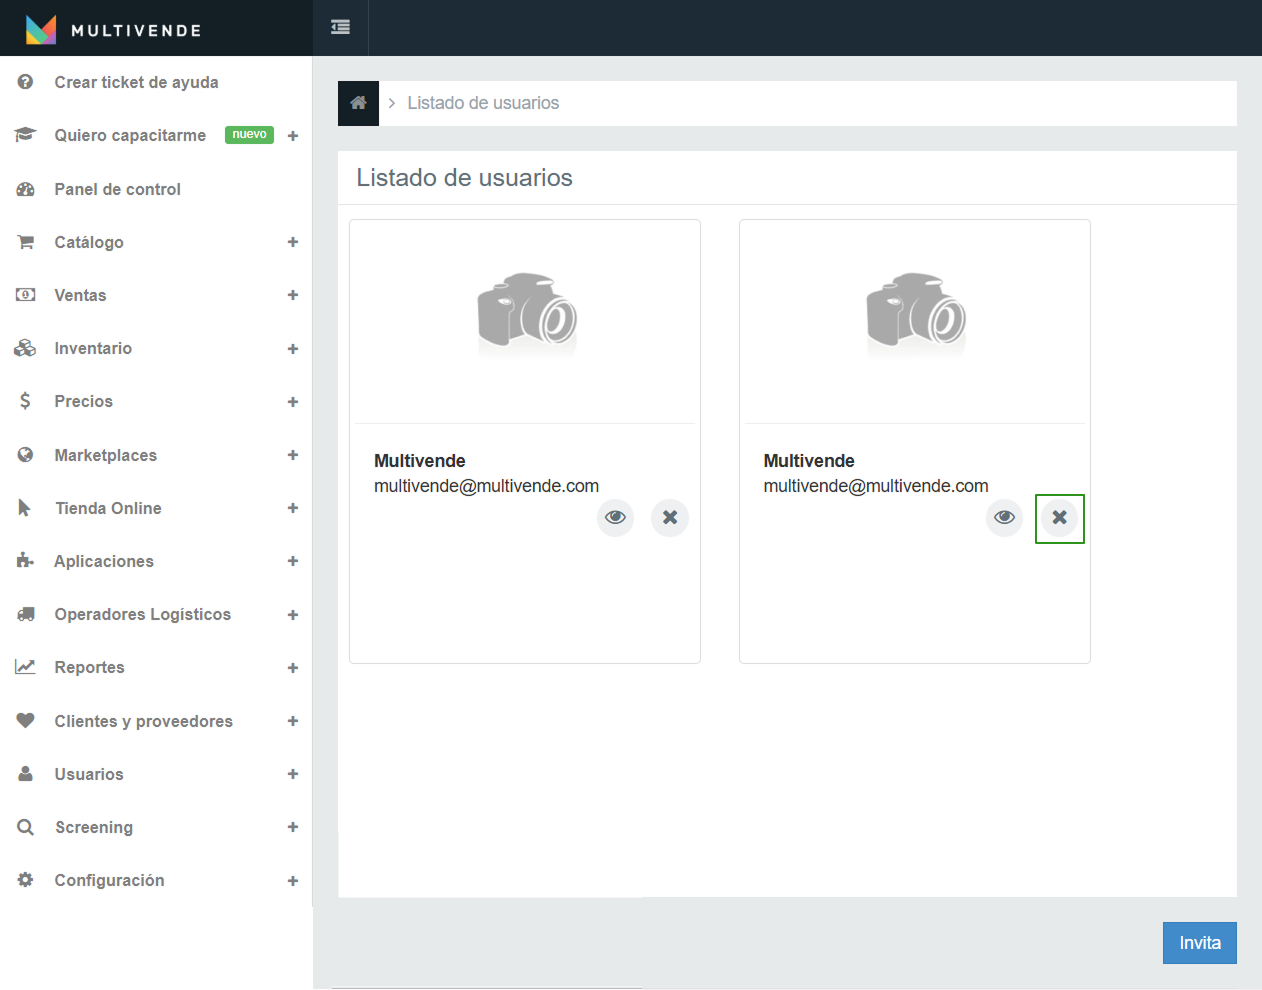Click first card's Multivende name
This screenshot has height=990, width=1262.
click(x=420, y=461)
